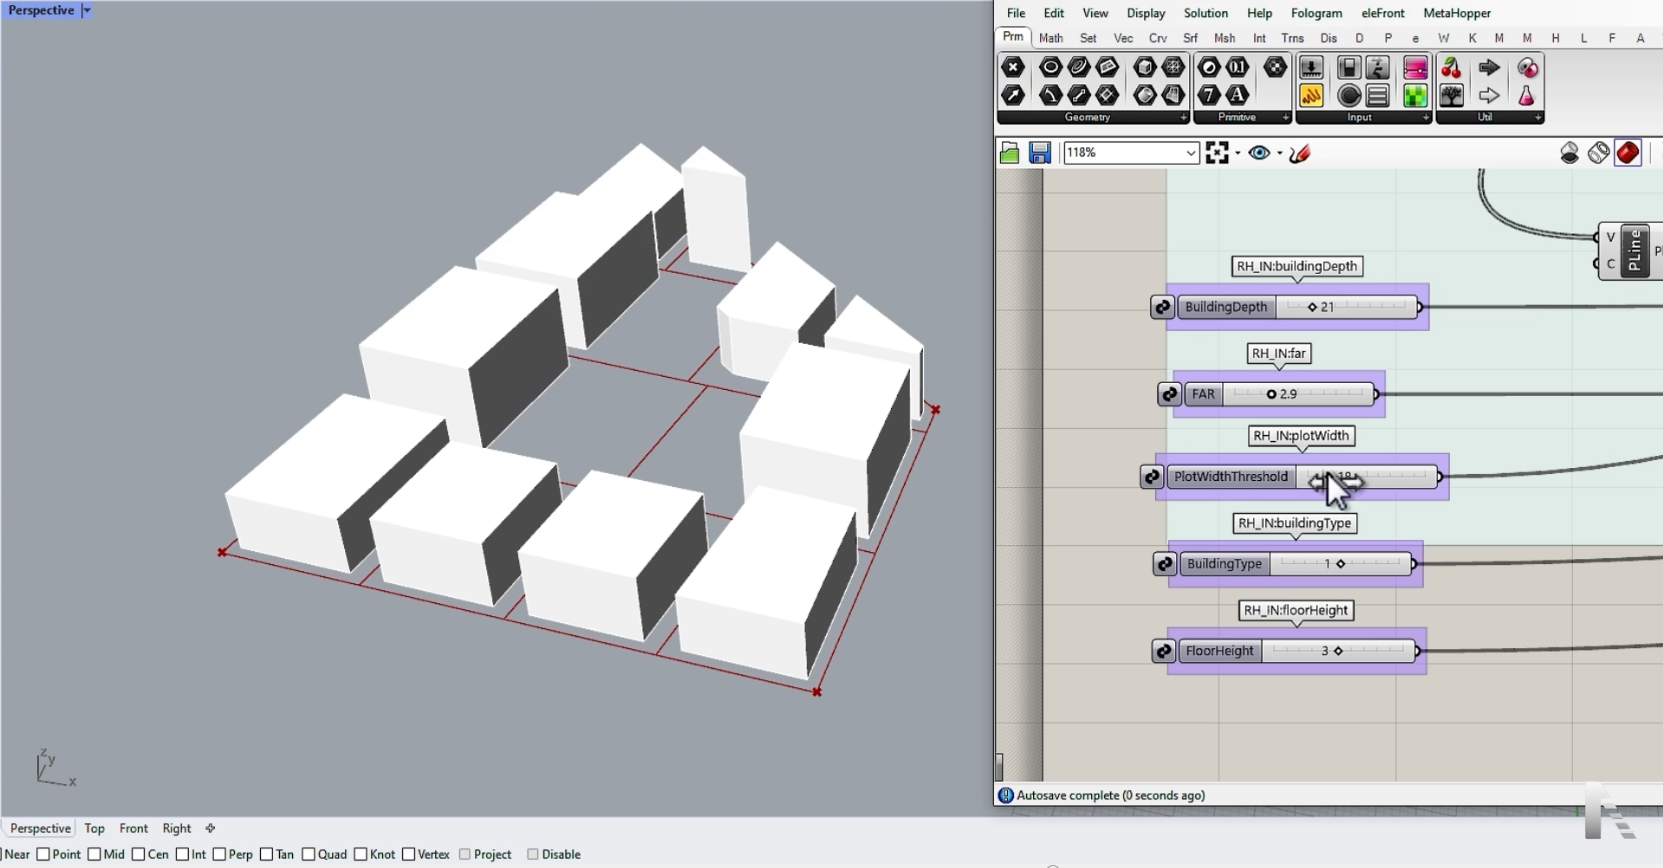Image resolution: width=1663 pixels, height=868 pixels.
Task: Click the Save document floppy disk icon
Action: coord(1039,153)
